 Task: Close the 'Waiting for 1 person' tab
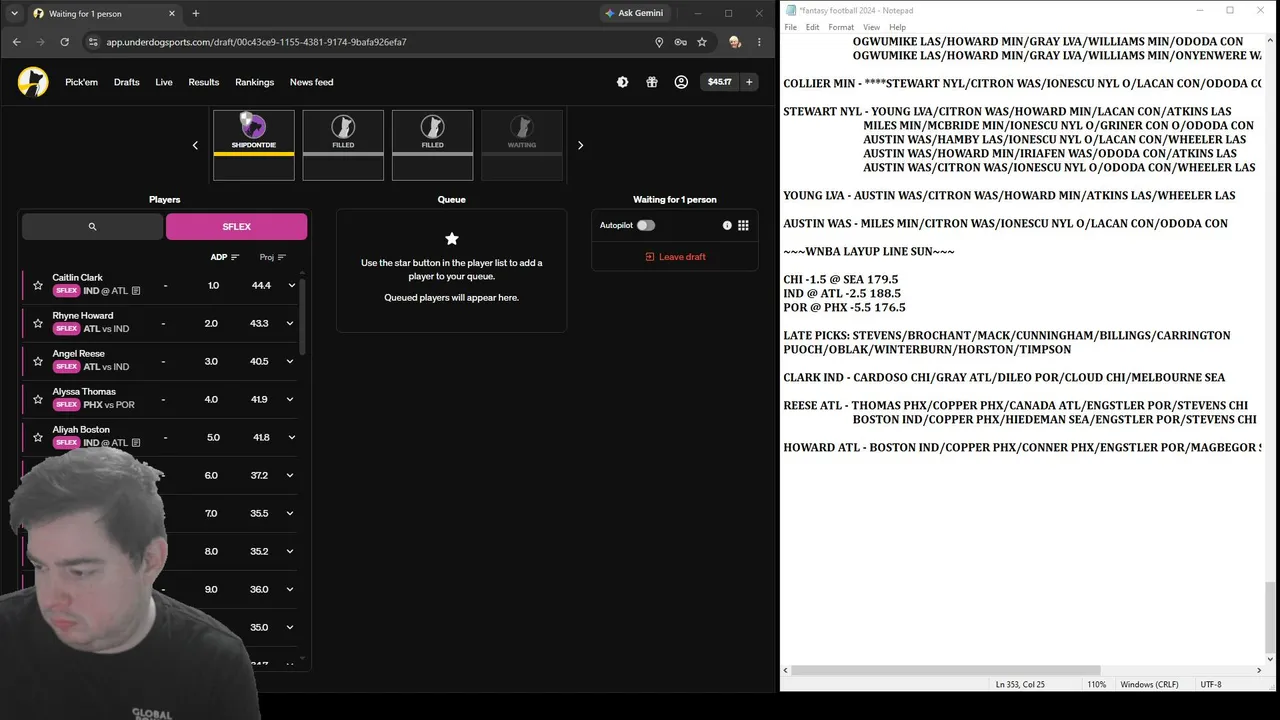[172, 13]
